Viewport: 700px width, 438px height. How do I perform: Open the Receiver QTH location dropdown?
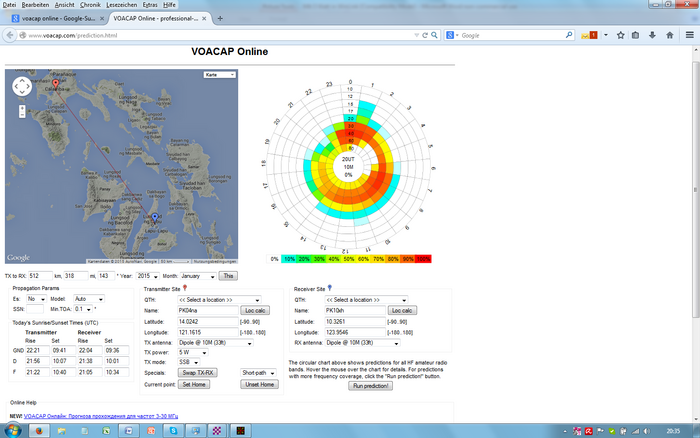click(366, 300)
